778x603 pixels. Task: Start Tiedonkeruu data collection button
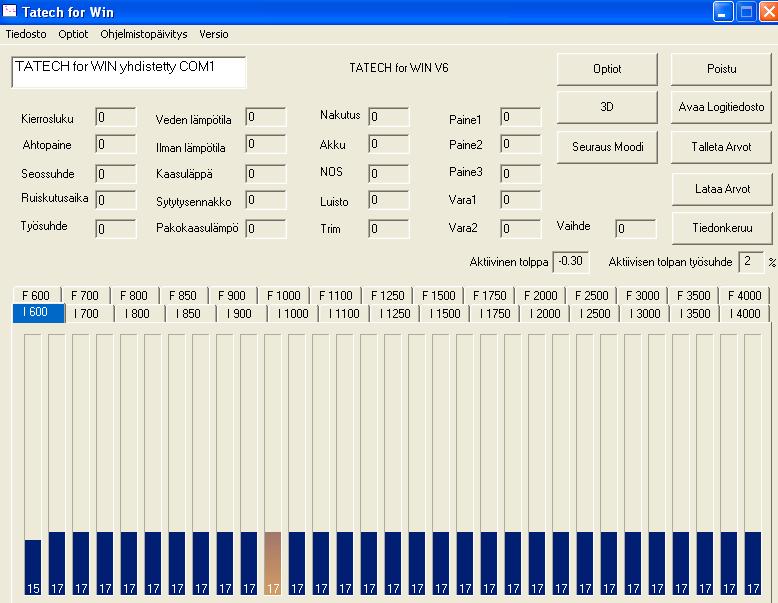coord(722,228)
